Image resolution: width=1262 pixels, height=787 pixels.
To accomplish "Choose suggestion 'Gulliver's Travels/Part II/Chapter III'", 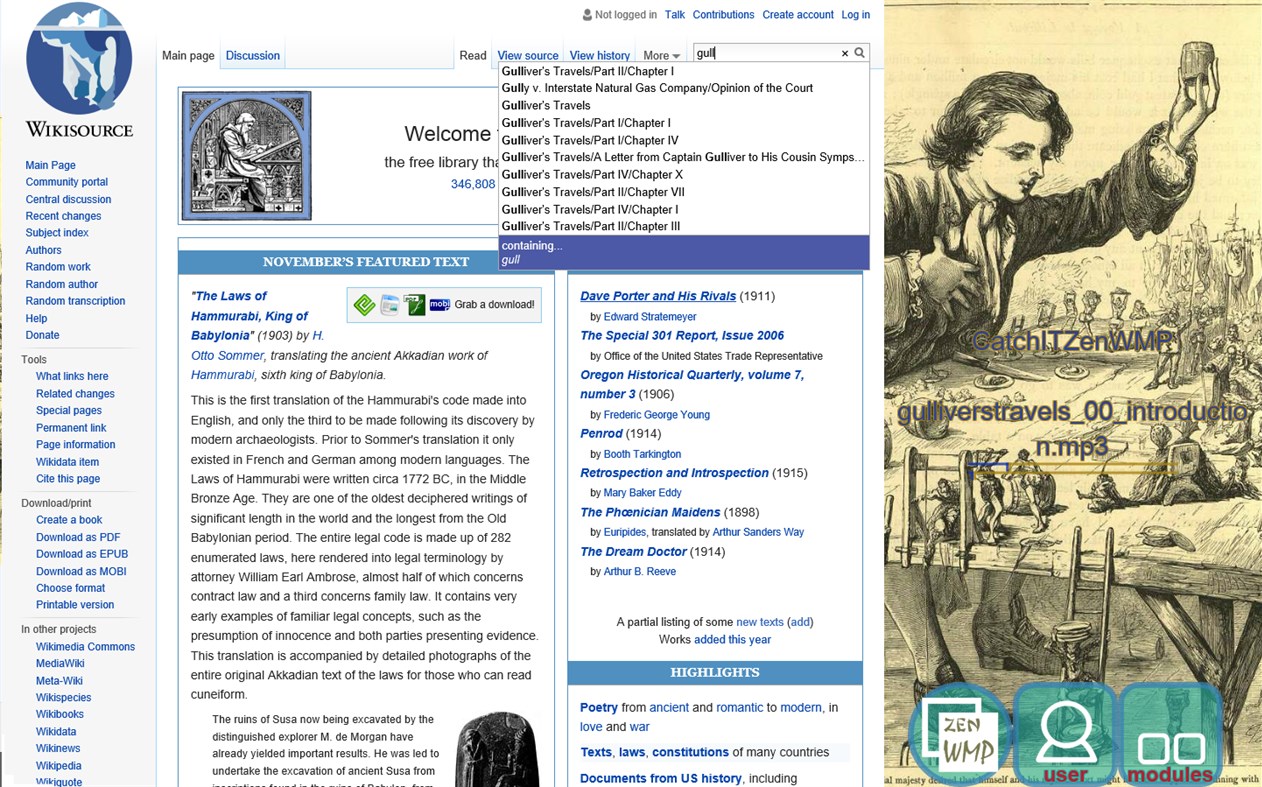I will [684, 226].
